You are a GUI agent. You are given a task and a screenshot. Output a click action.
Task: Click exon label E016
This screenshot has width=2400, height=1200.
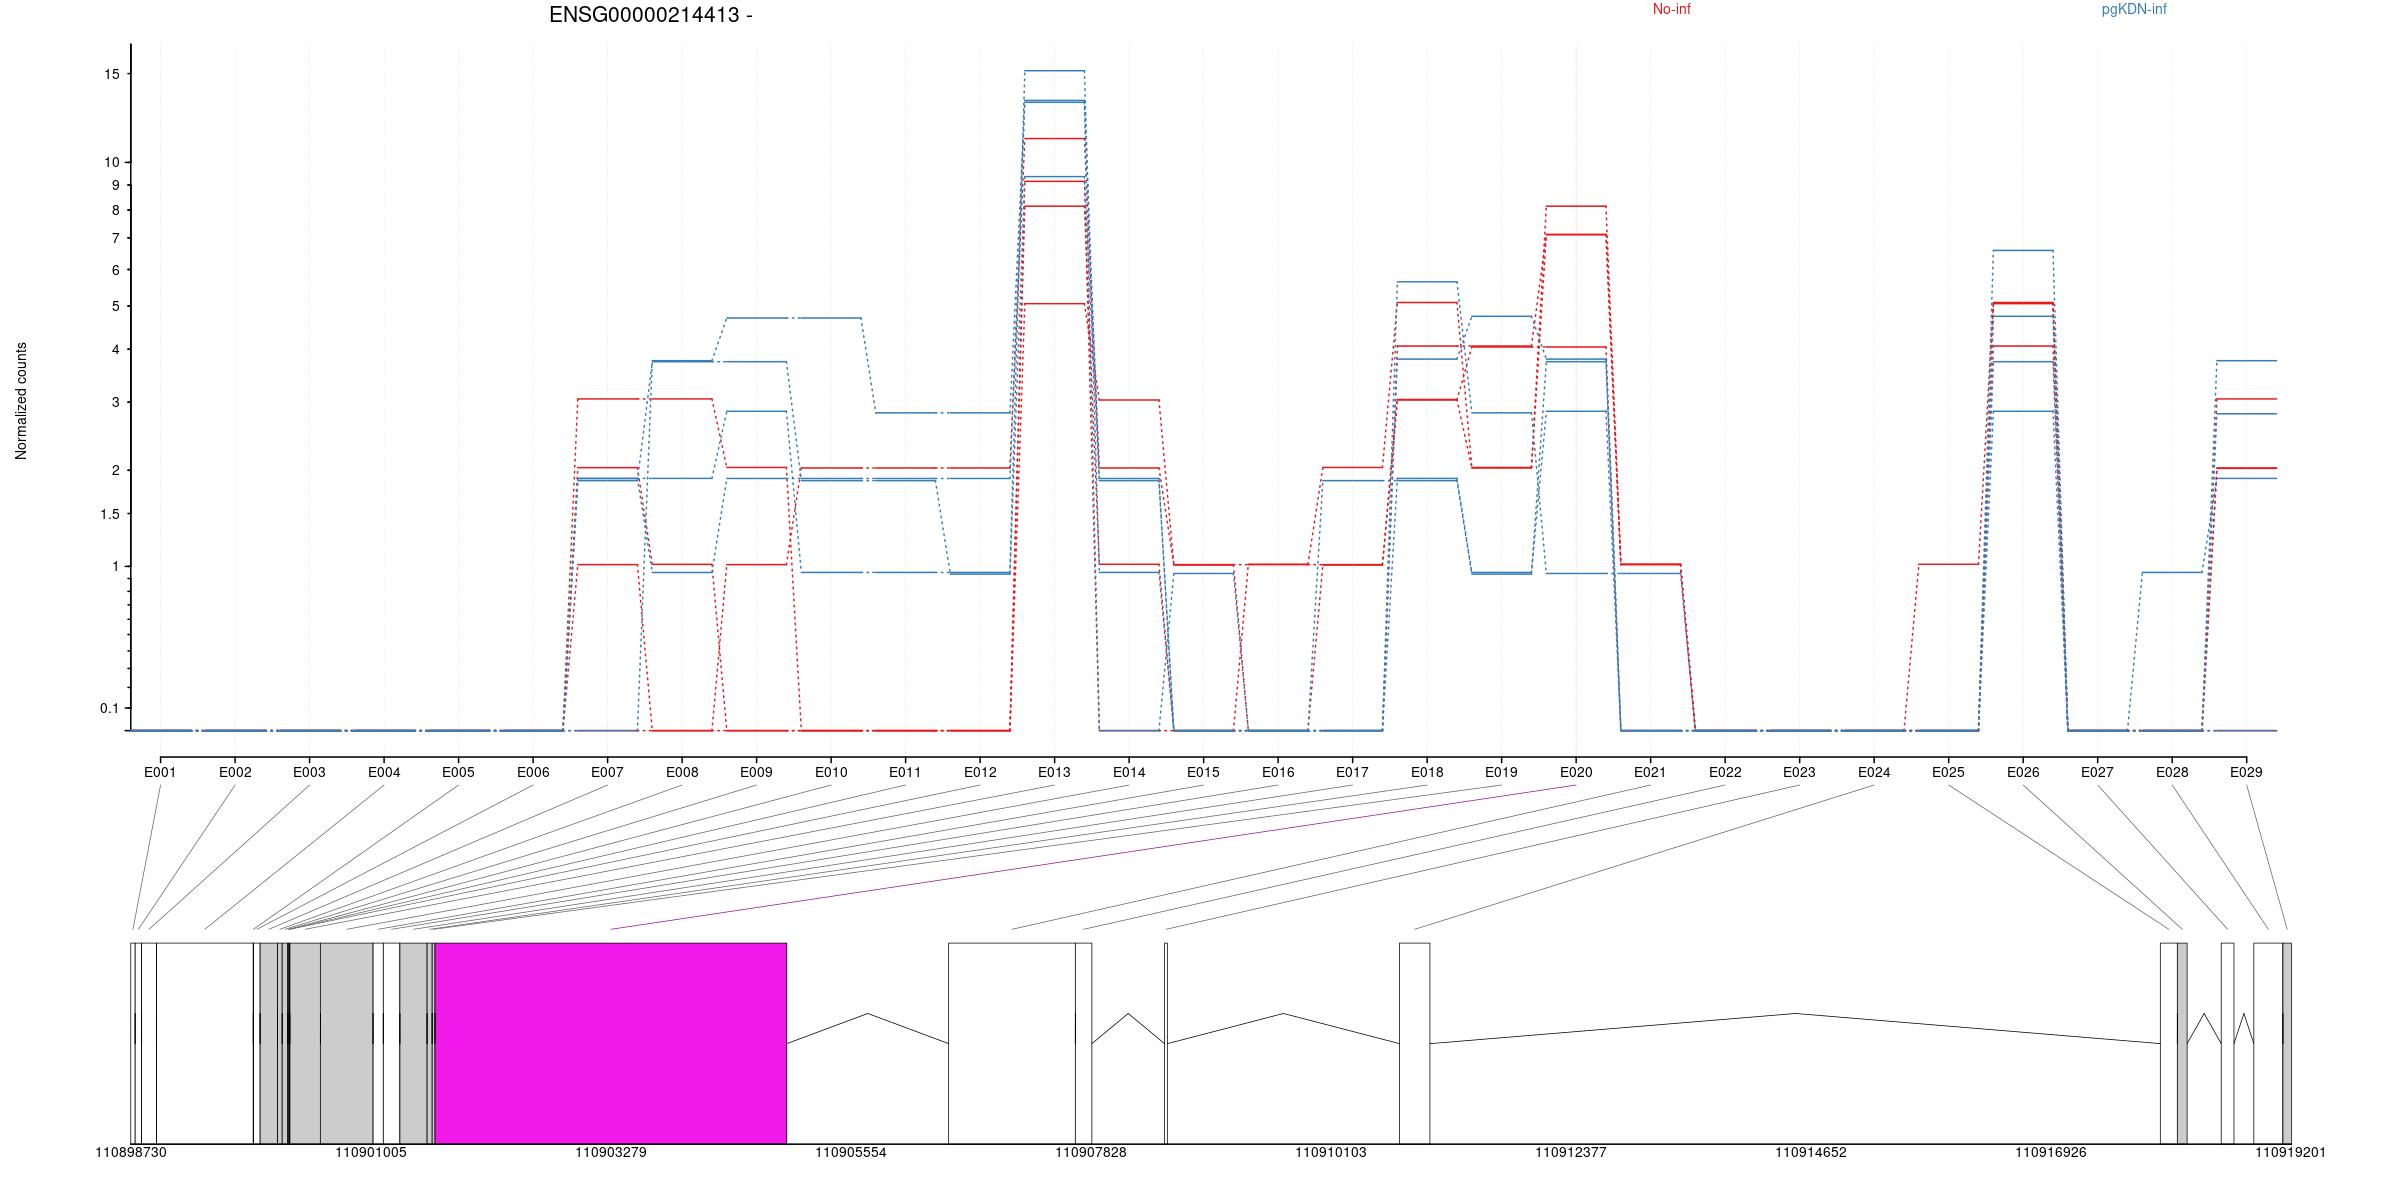coord(1278,772)
